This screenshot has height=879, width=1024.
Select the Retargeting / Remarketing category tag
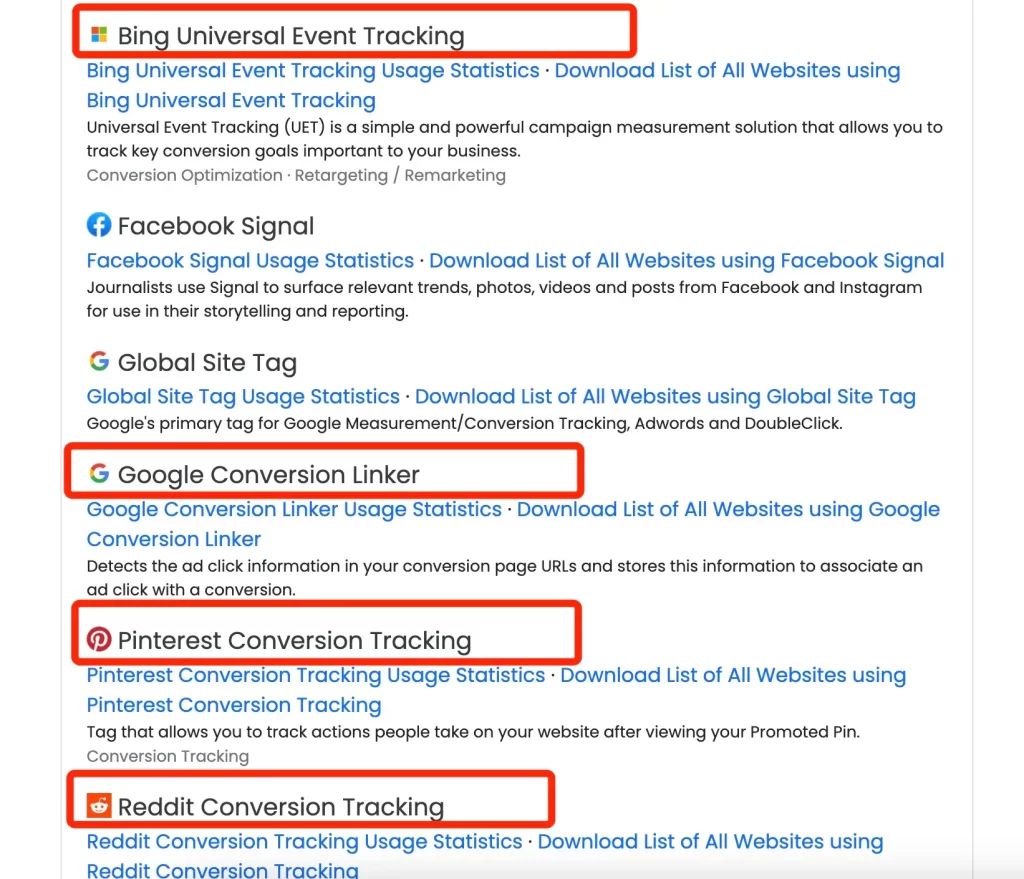click(400, 175)
